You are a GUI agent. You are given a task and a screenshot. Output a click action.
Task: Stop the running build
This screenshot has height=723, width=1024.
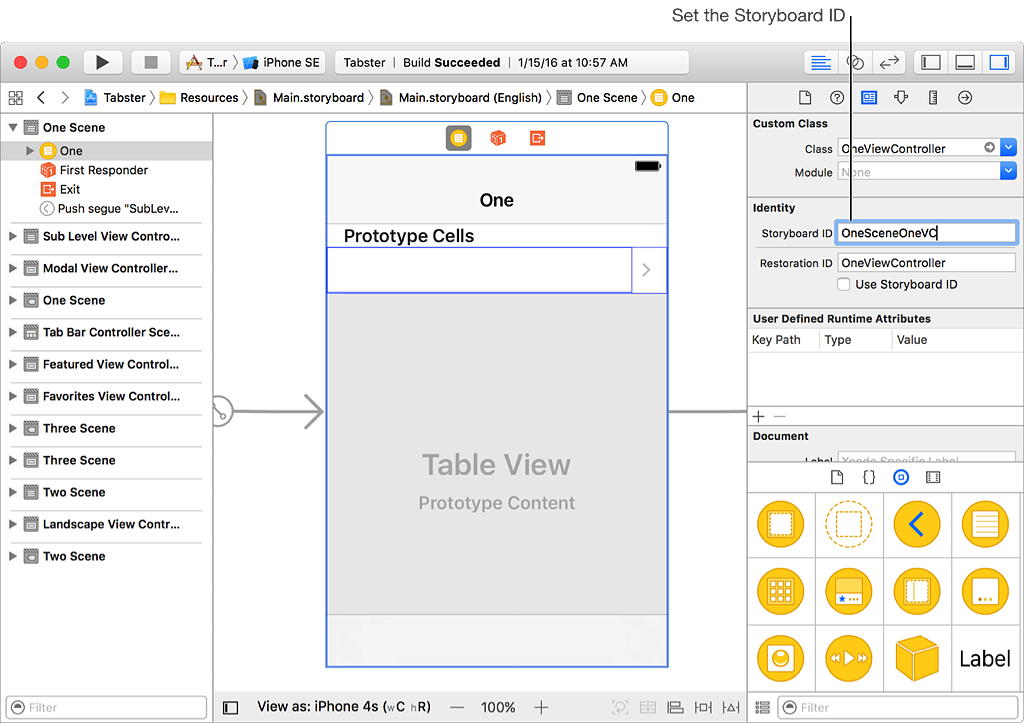click(151, 62)
